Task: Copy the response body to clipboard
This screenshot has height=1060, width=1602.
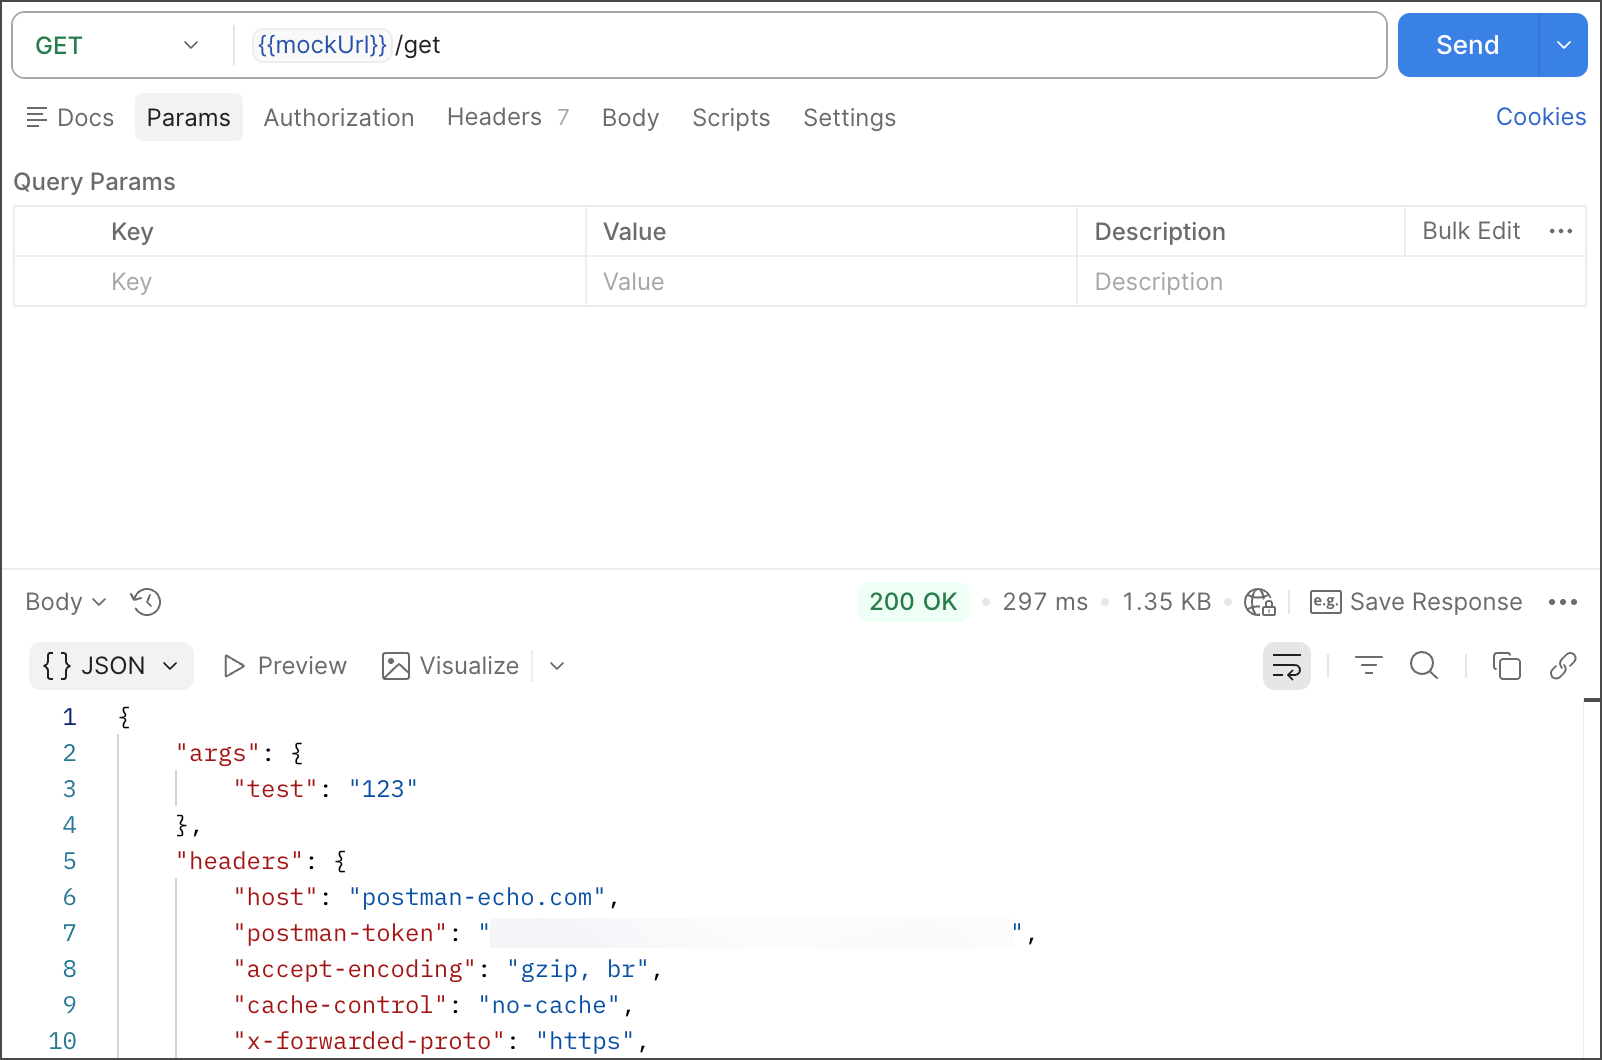Action: tap(1506, 666)
